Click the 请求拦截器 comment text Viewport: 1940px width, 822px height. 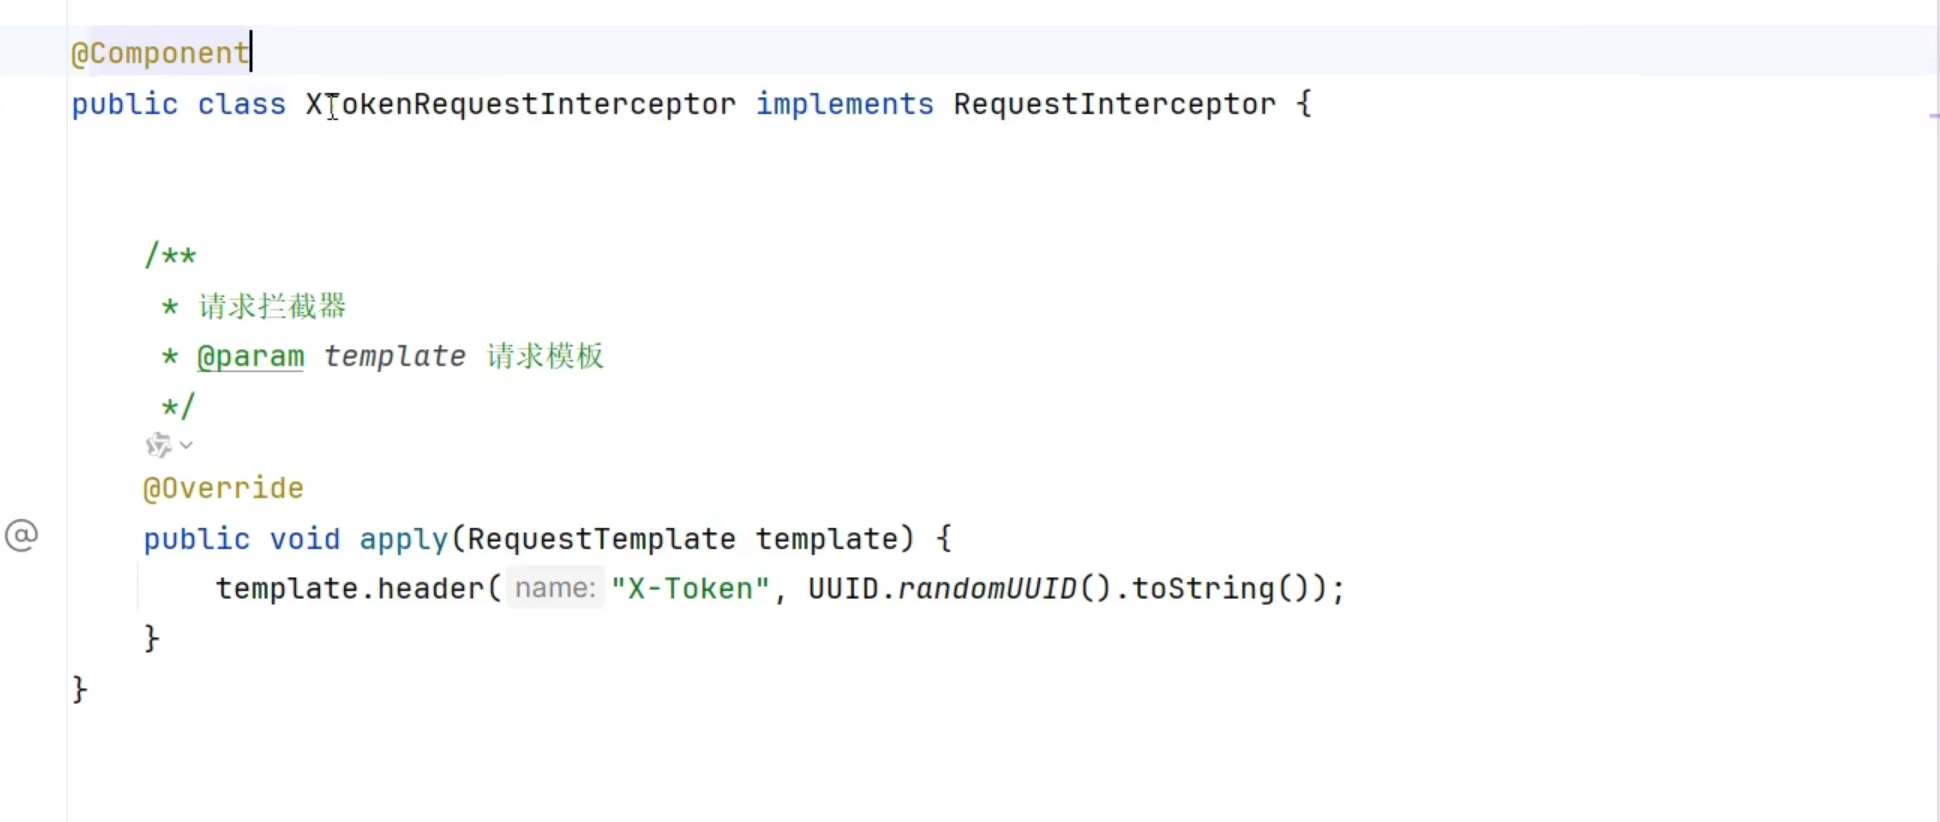[272, 306]
